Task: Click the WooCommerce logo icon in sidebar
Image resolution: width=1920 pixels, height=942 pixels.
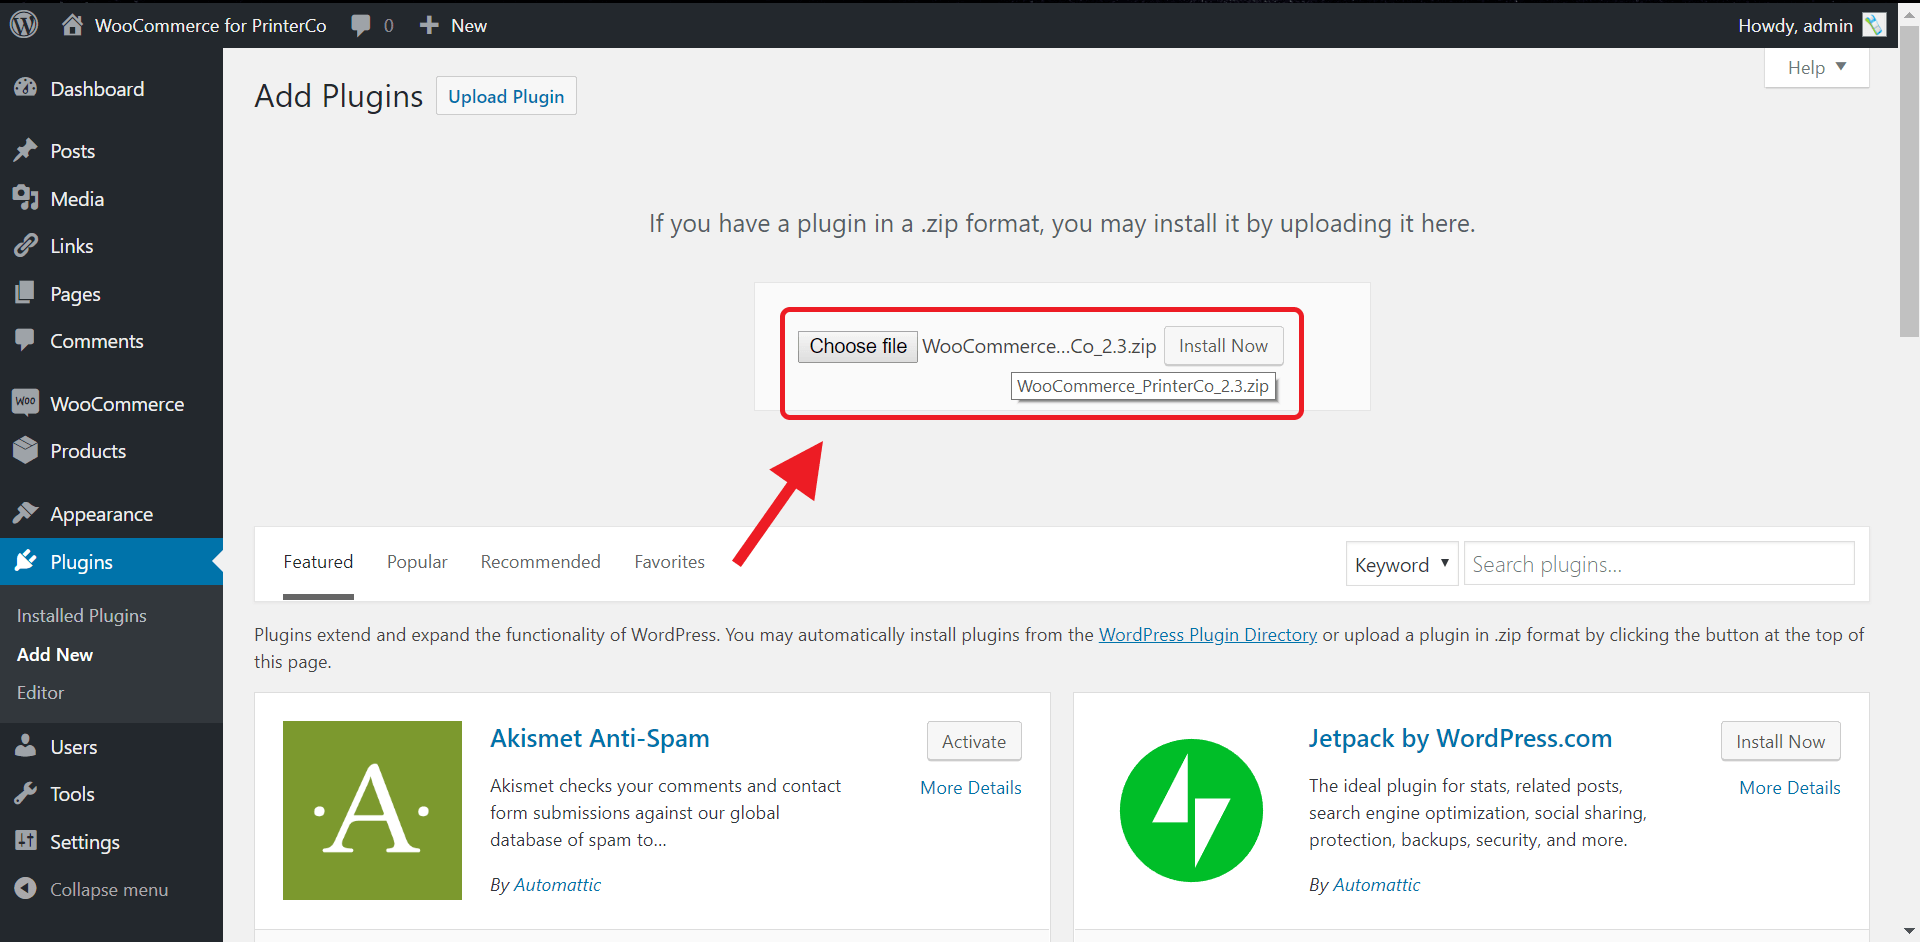Action: (26, 403)
